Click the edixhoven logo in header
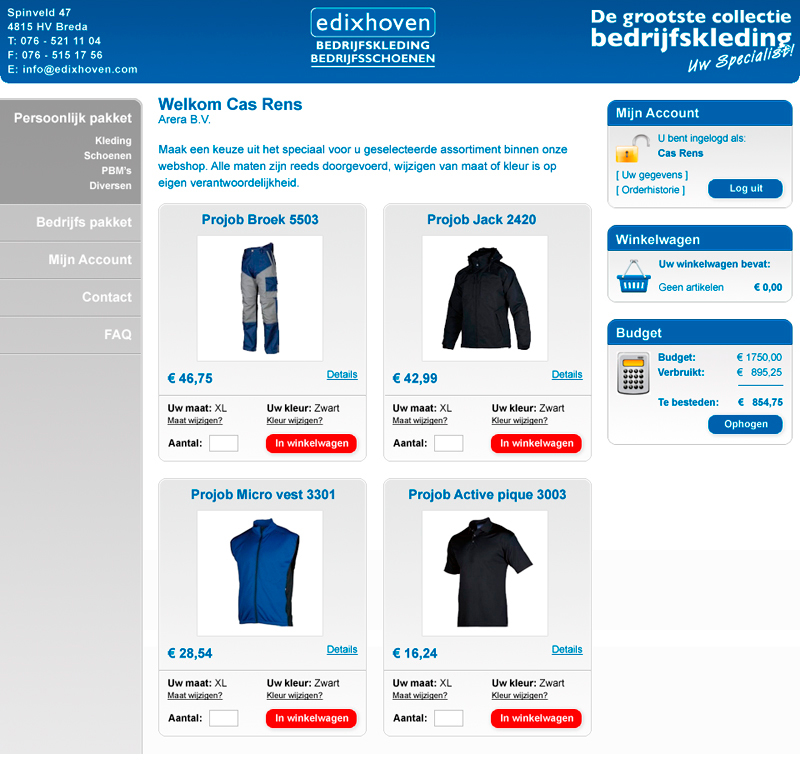800x779 pixels. coord(373,37)
